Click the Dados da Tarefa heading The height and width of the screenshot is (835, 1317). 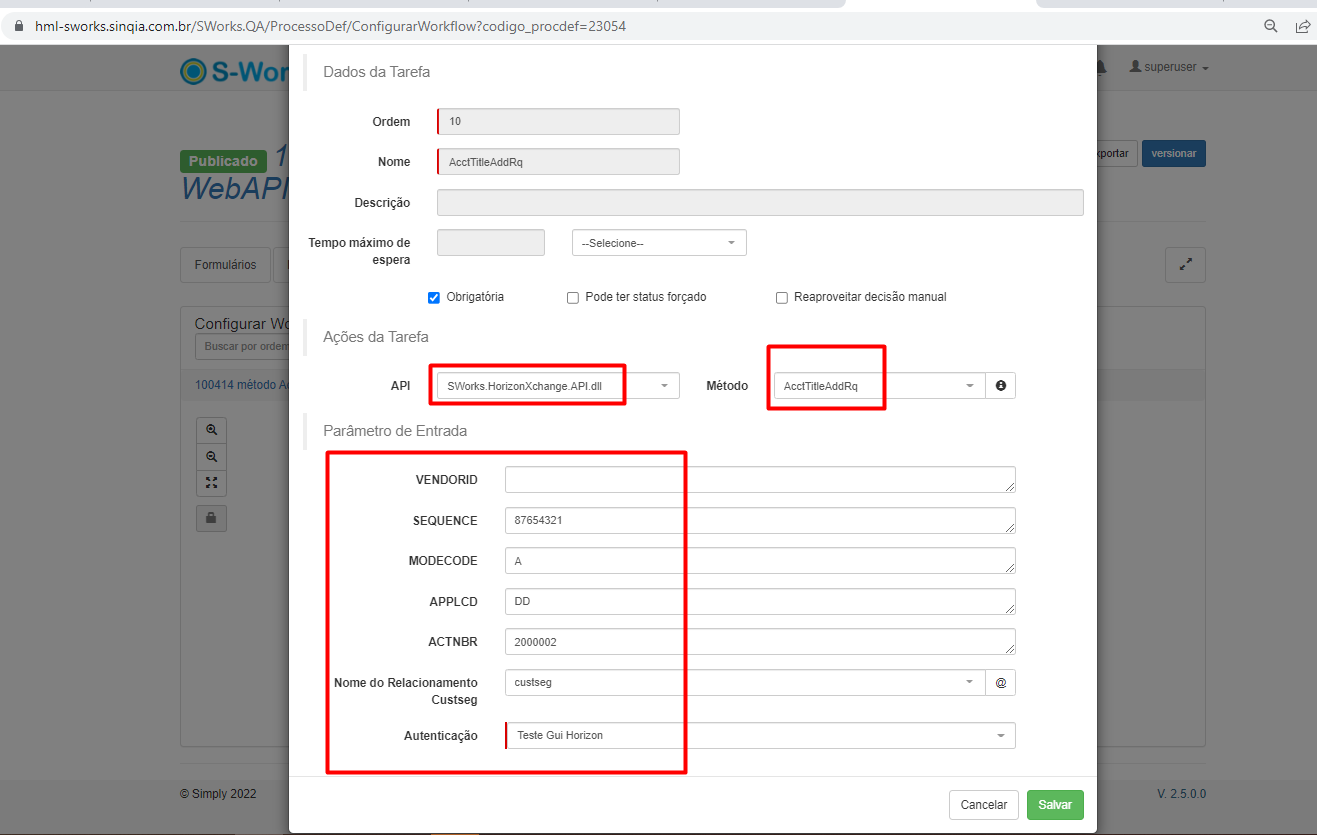click(376, 72)
